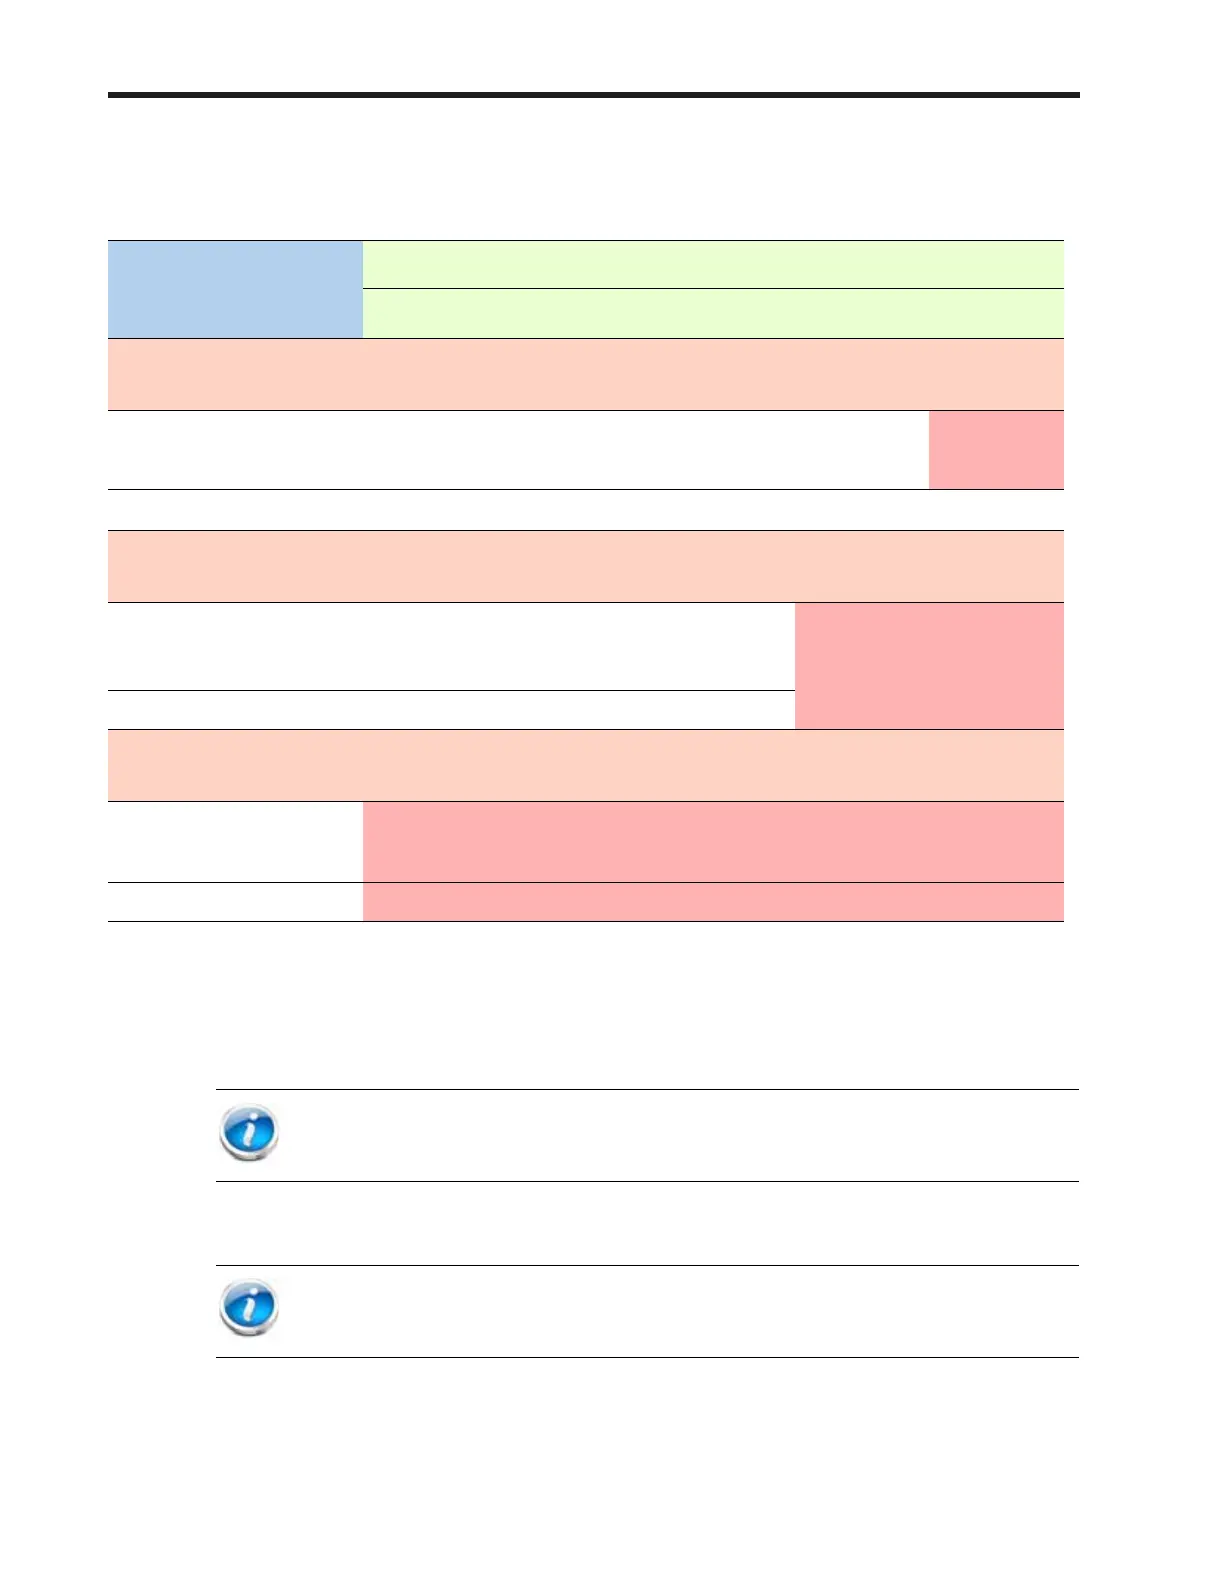Click the lower blue info note icon
The image size is (1224, 1584).
(248, 1308)
